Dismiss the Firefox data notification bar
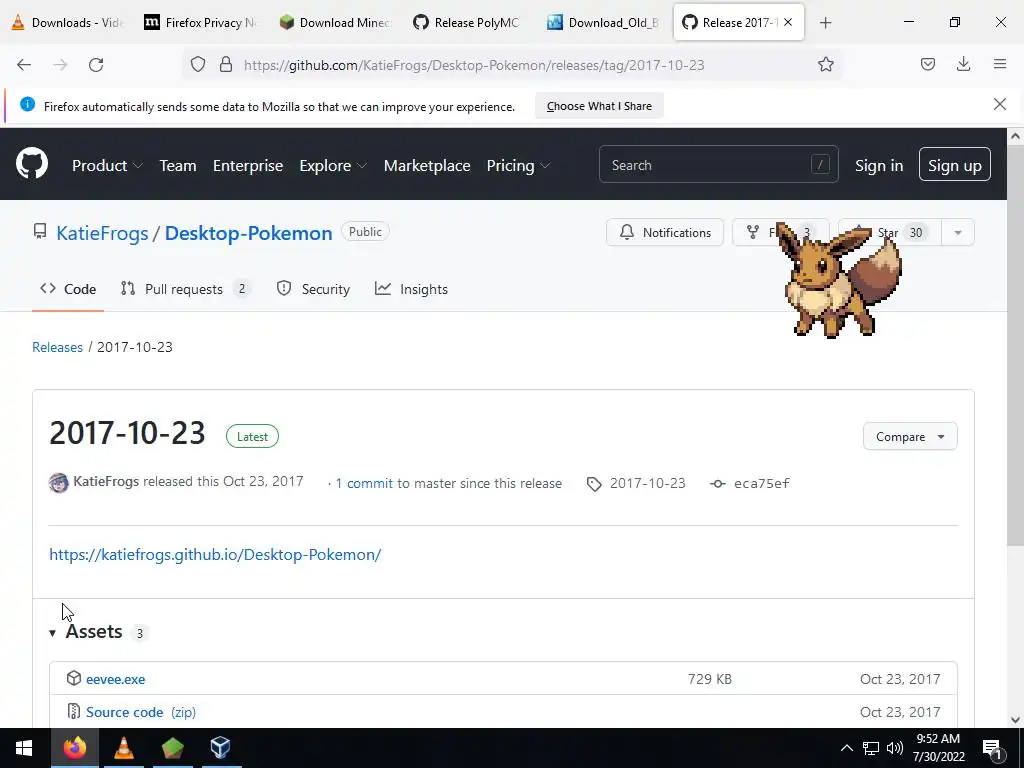 (x=999, y=104)
